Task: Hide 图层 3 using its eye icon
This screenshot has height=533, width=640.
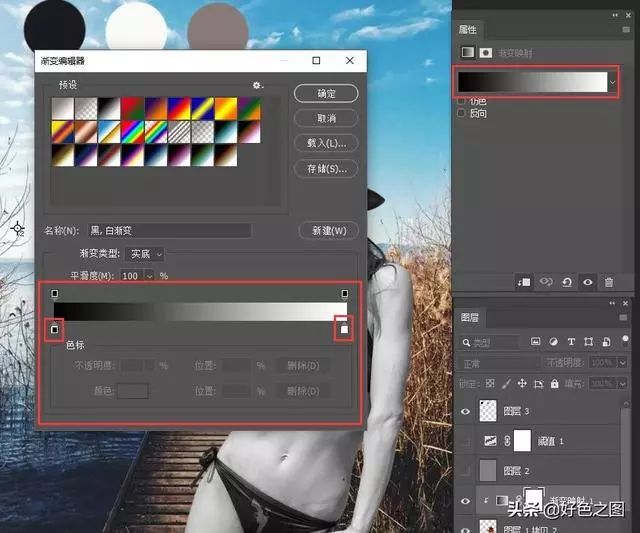Action: click(465, 409)
